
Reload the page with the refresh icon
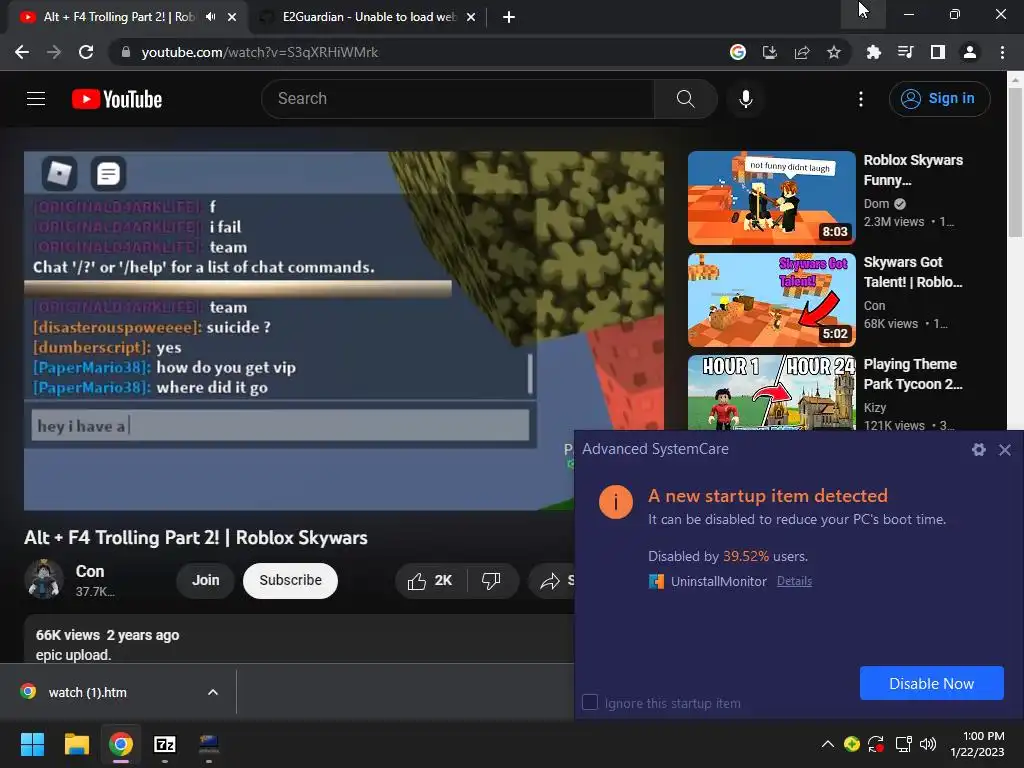coord(86,52)
